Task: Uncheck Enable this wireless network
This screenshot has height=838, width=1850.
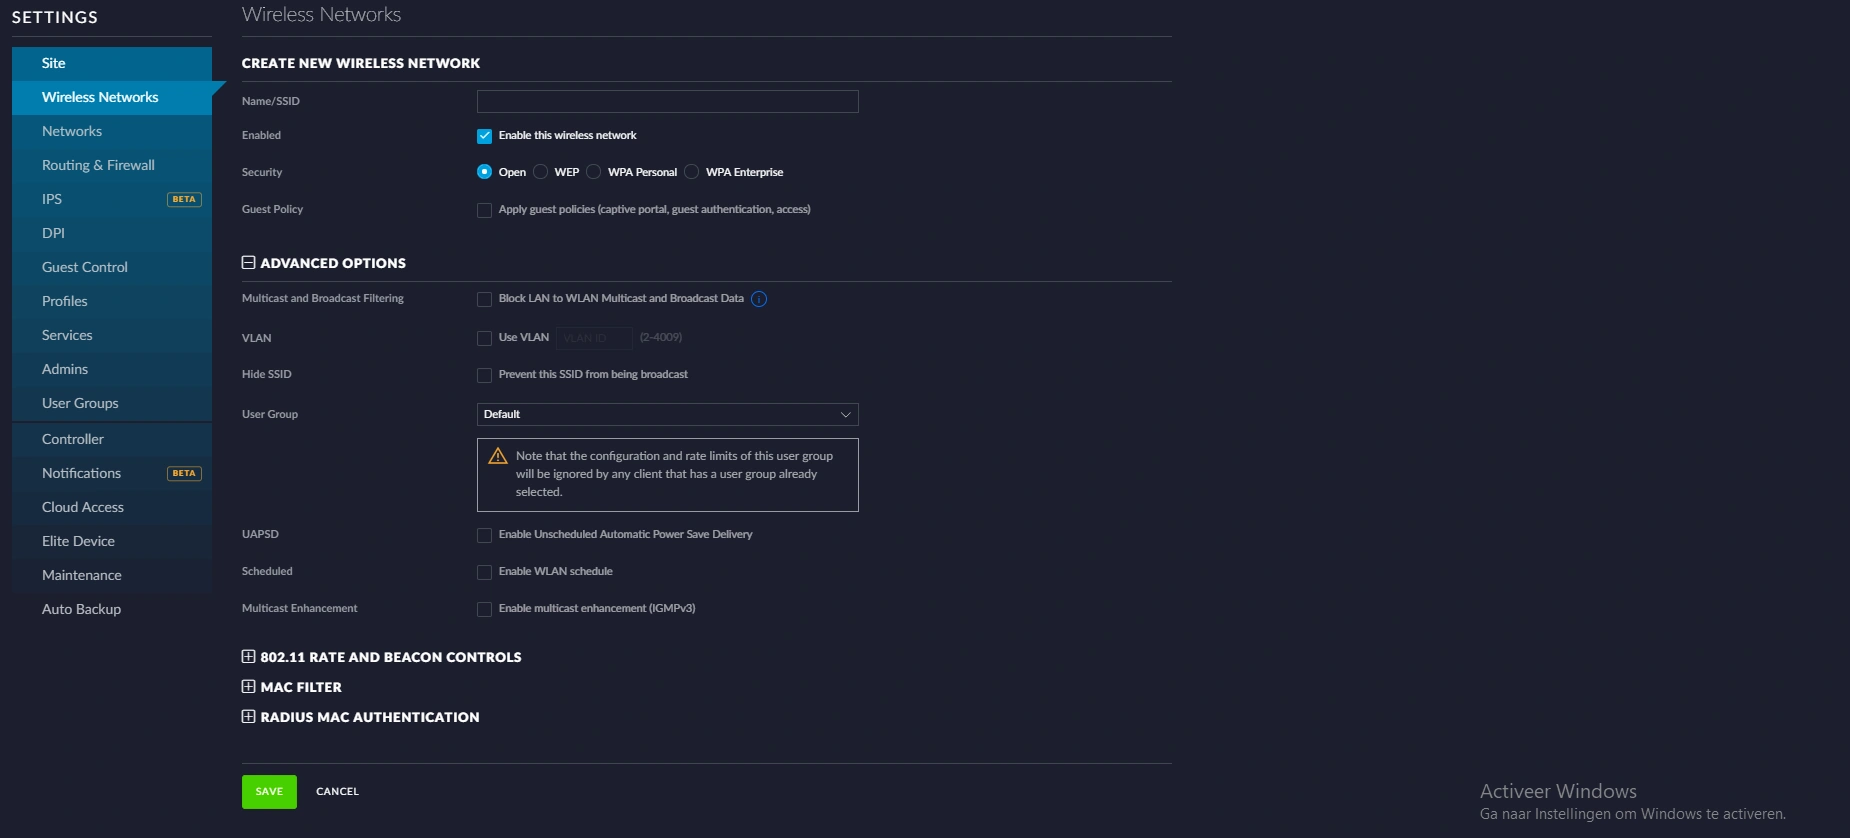Action: [485, 136]
